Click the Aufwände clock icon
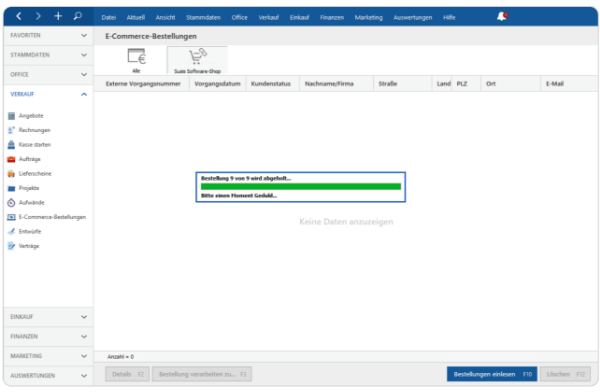The width and height of the screenshot is (600, 392). point(11,203)
